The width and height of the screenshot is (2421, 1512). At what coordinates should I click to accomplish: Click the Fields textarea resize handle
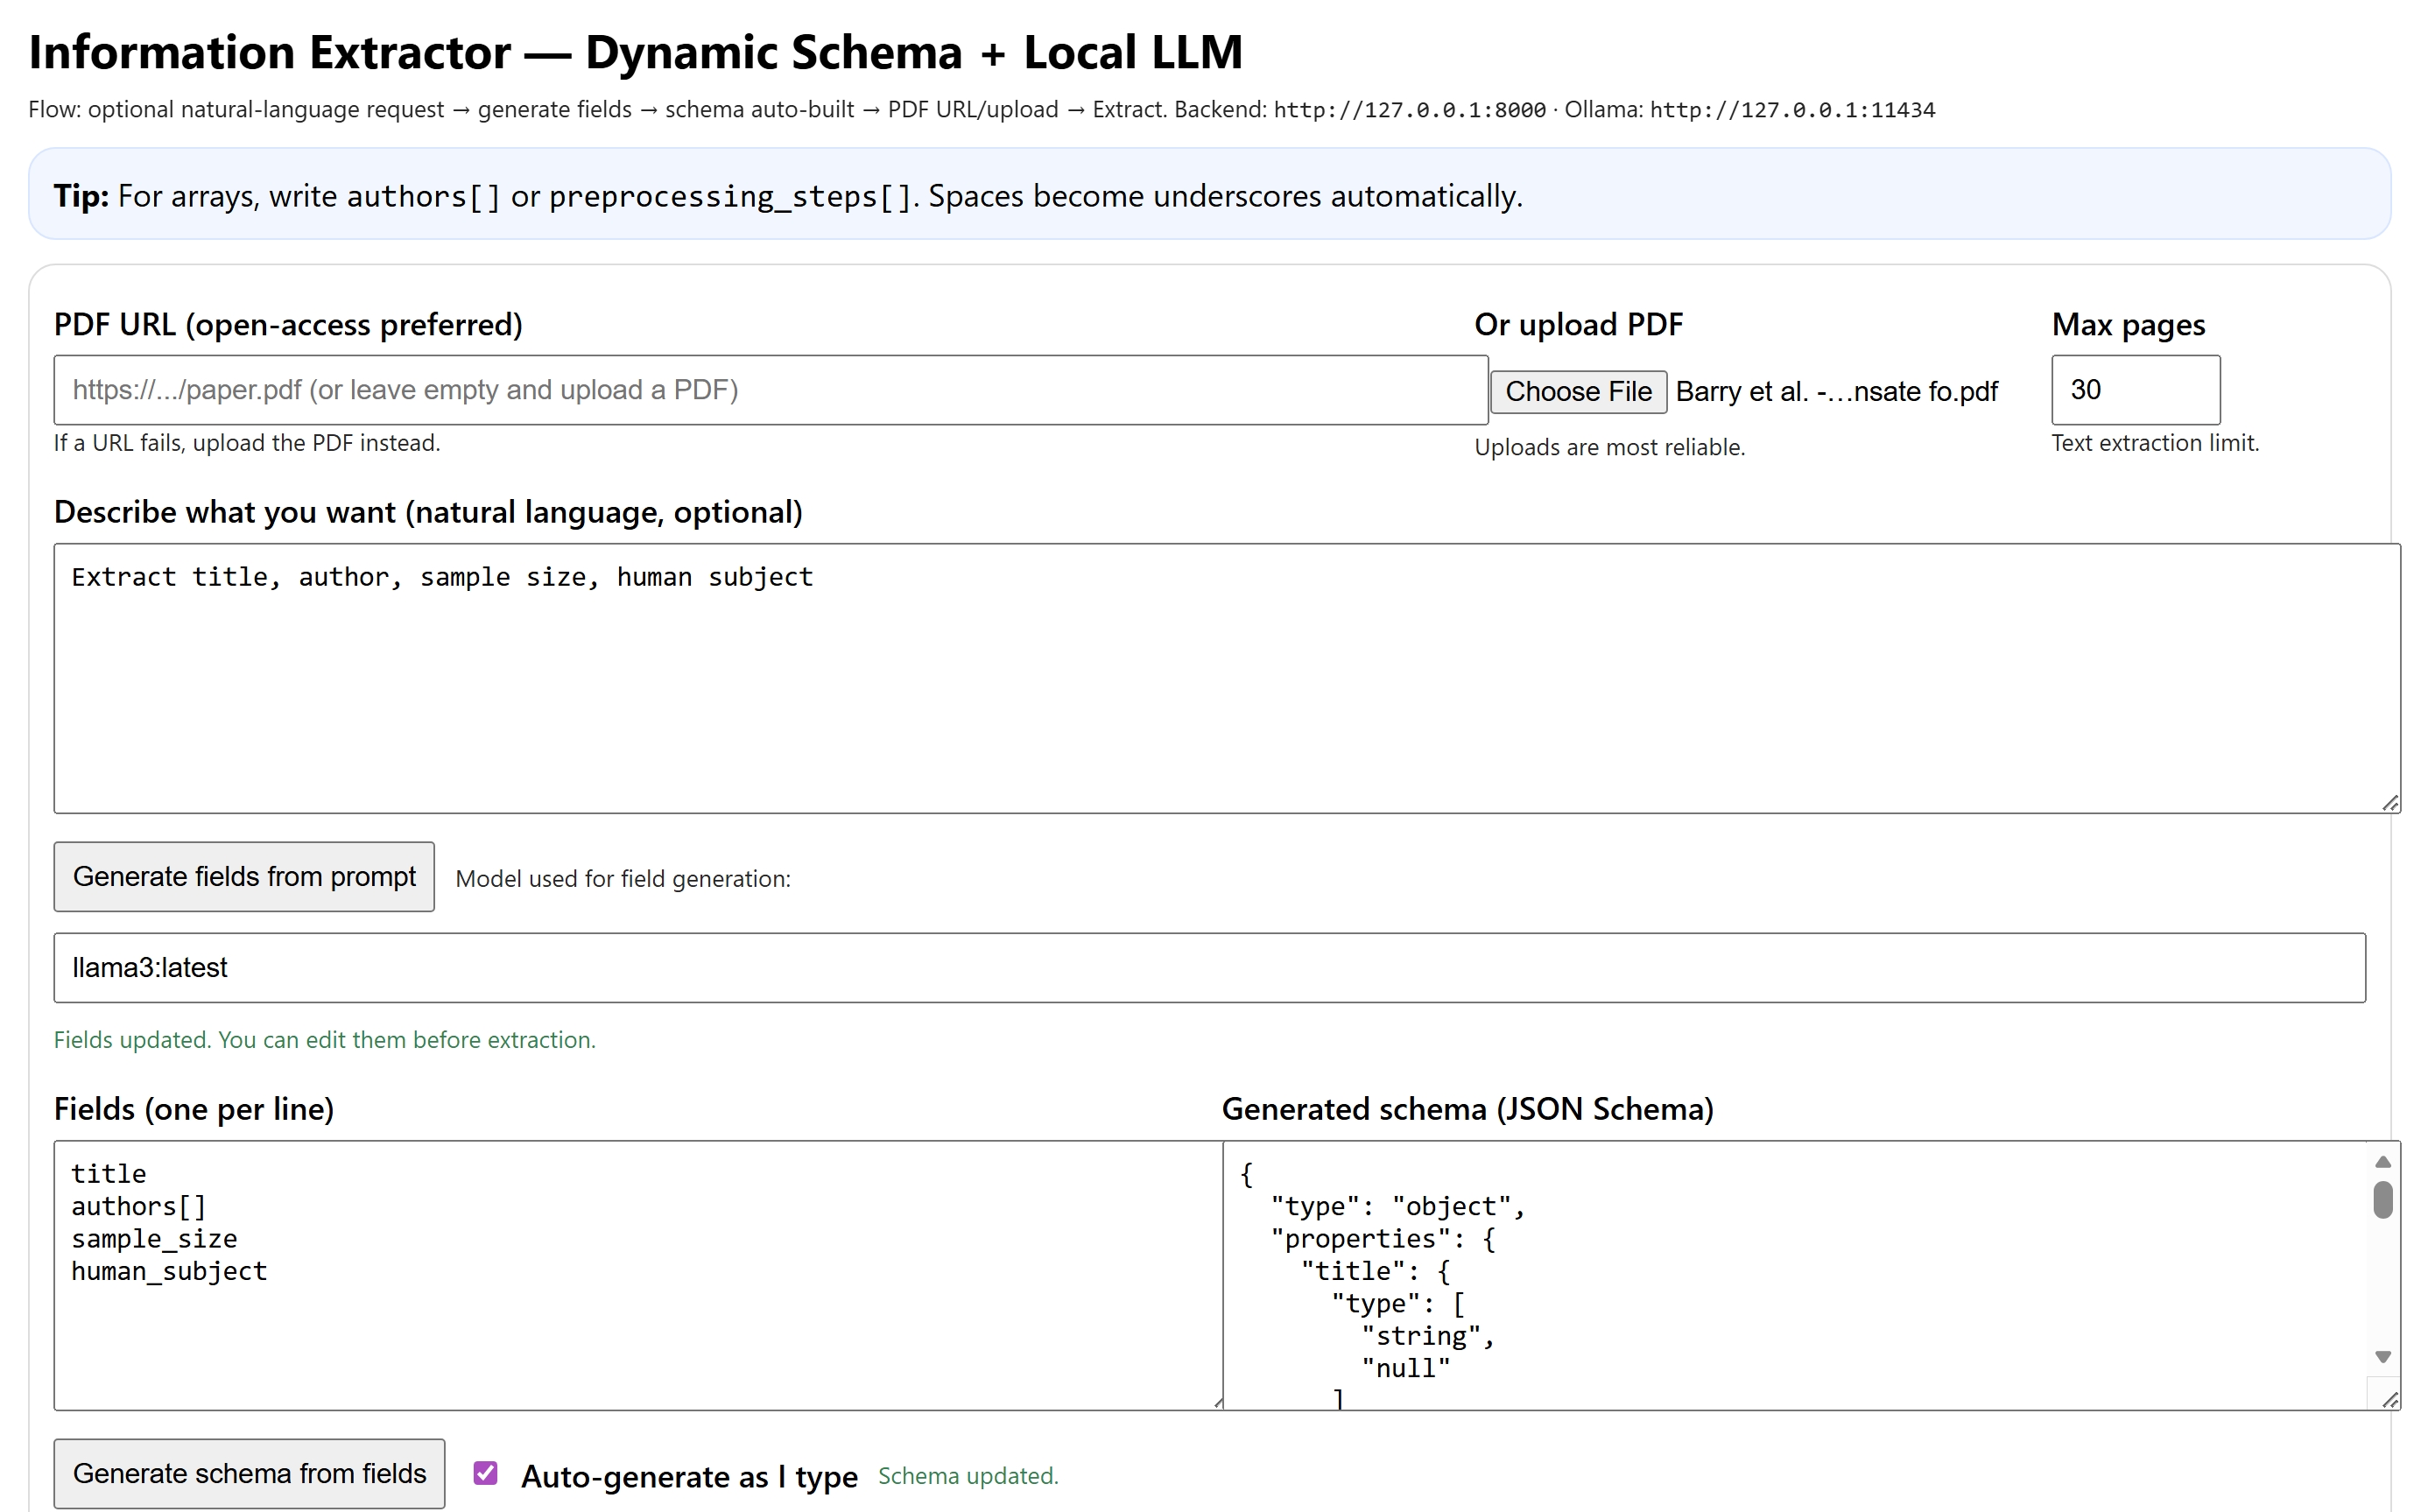1216,1402
